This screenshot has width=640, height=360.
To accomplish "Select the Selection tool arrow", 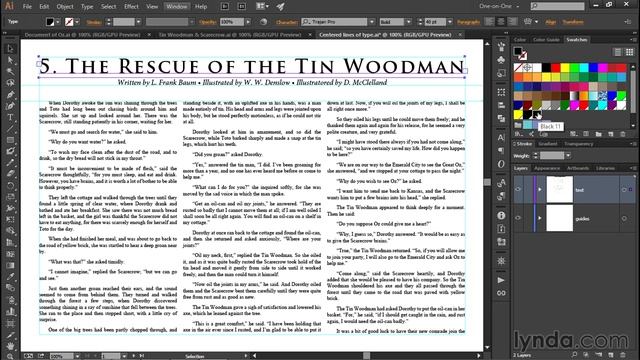I will pos(10,49).
